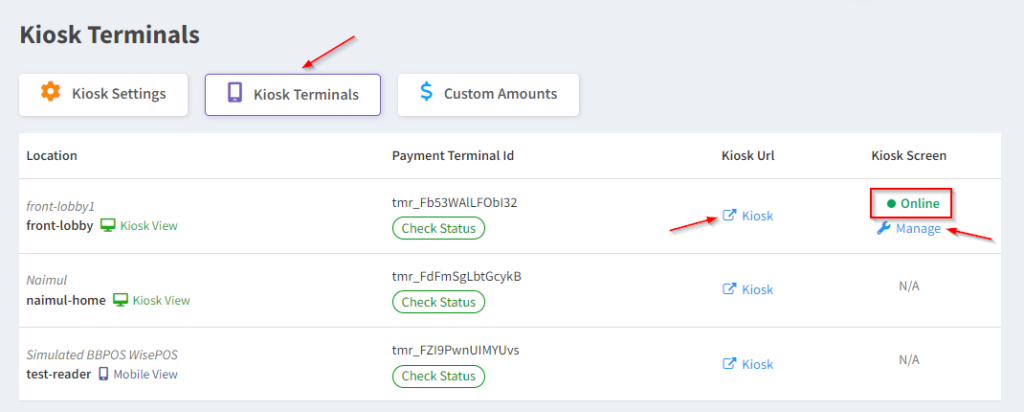Click the blue dollar sign icon

426,93
